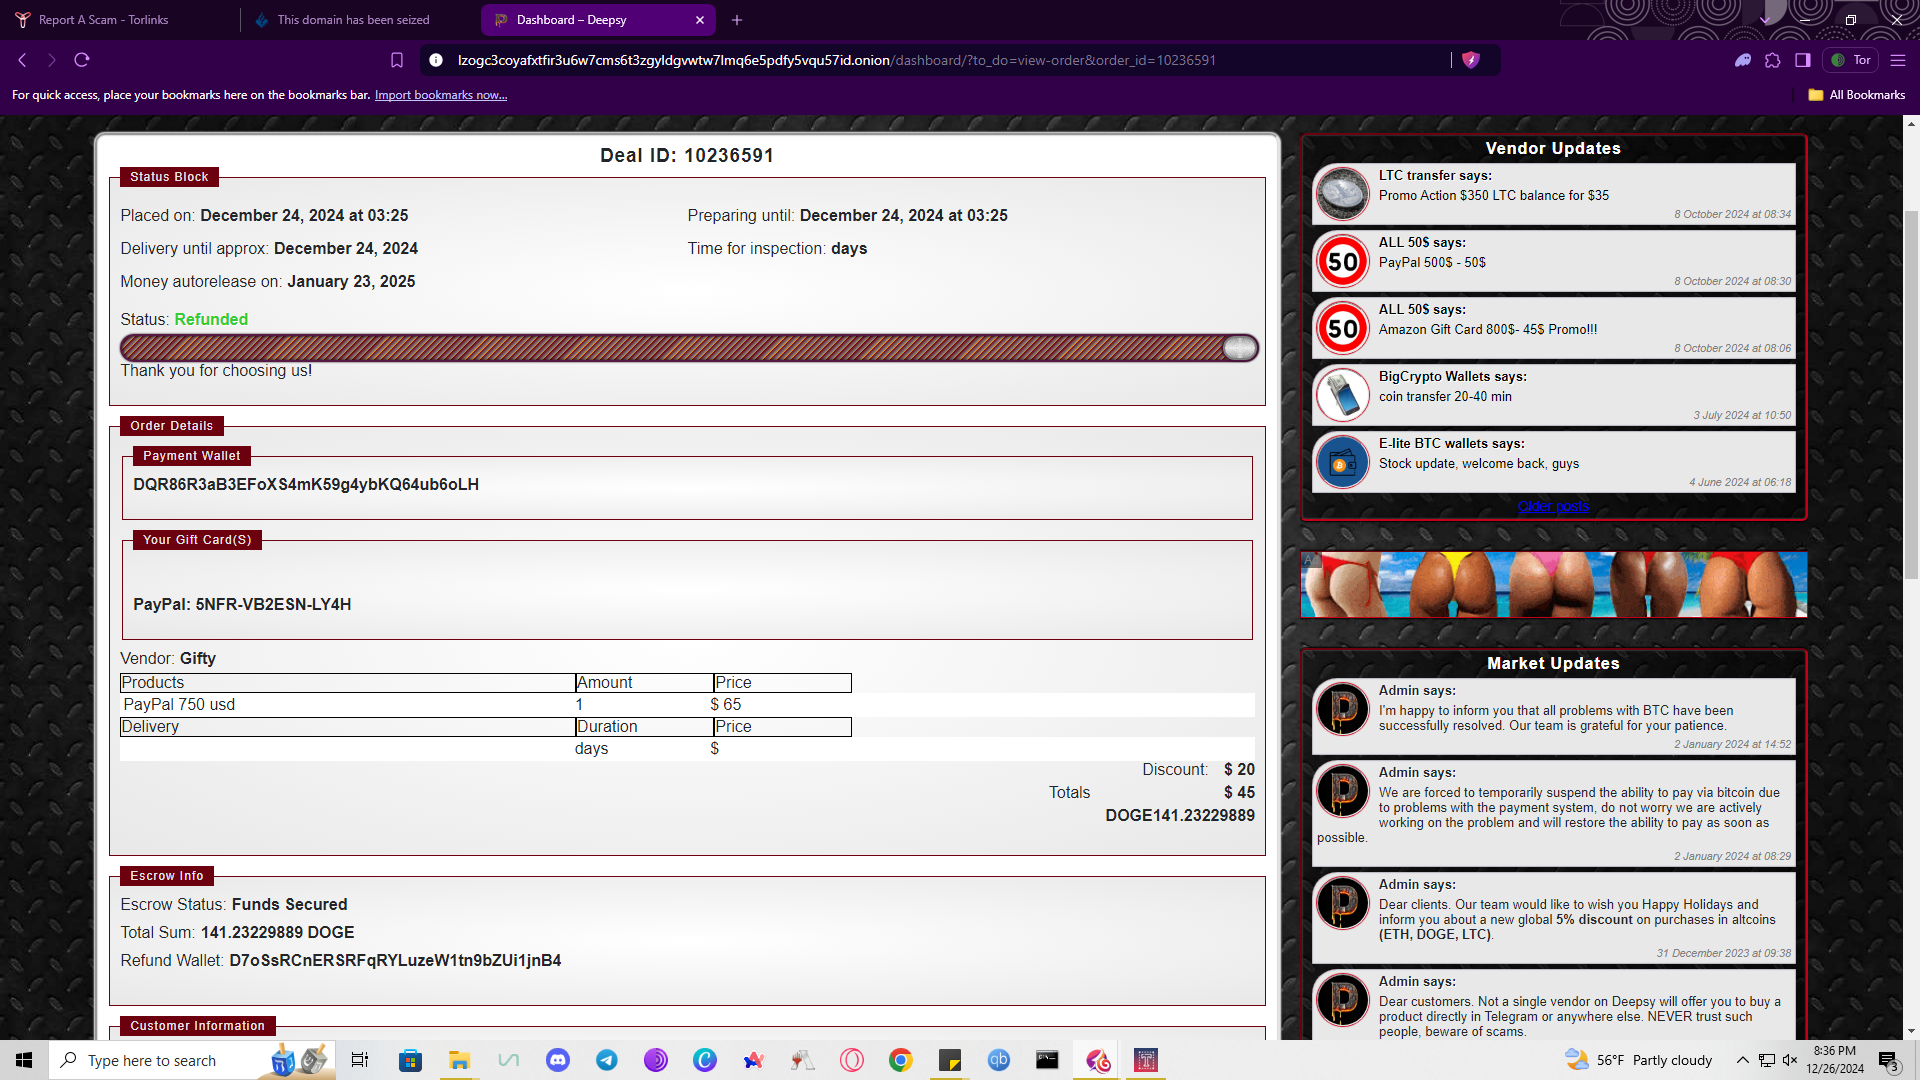Click the address bar URL field

(x=940, y=60)
